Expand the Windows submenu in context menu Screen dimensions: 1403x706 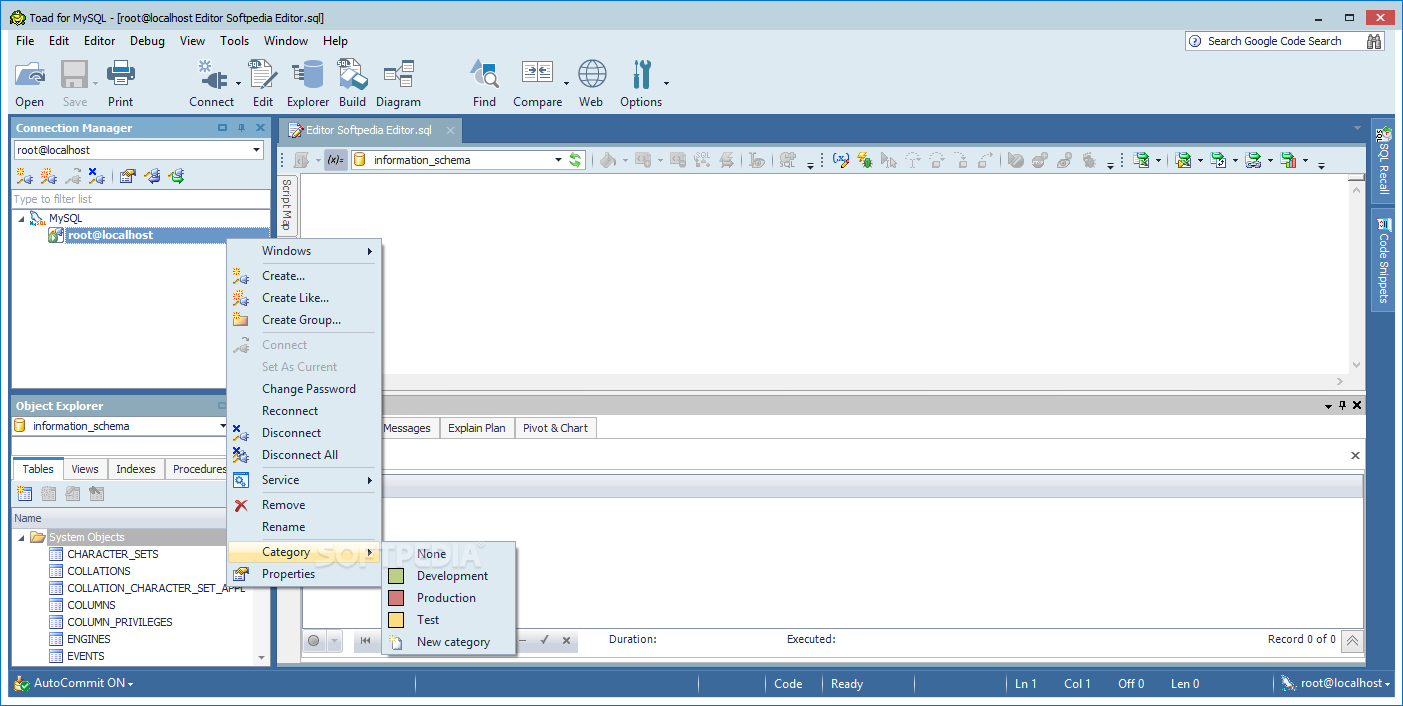304,251
